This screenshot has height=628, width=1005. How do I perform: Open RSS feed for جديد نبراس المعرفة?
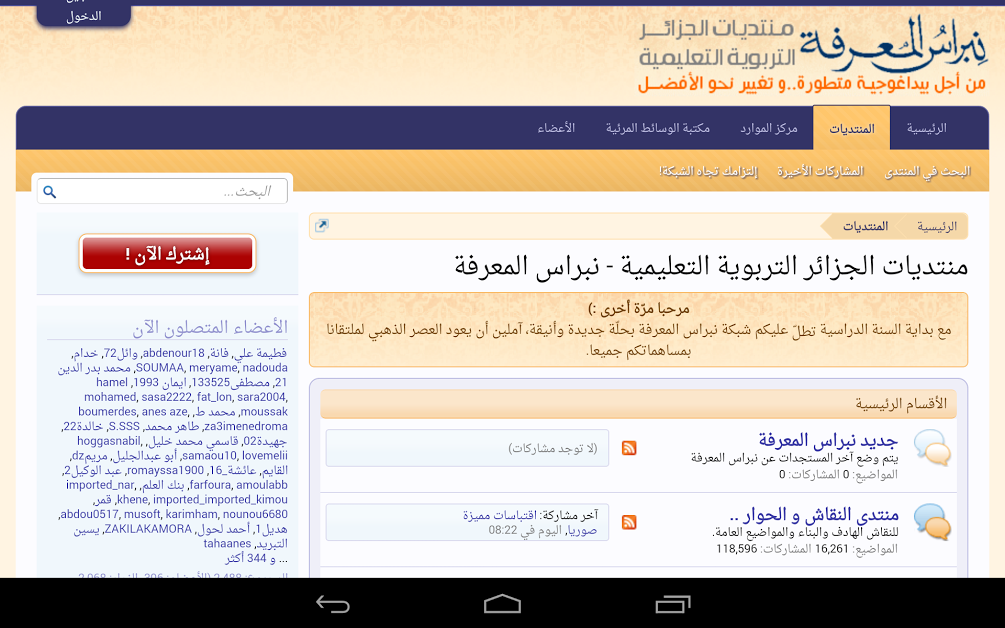click(x=629, y=448)
